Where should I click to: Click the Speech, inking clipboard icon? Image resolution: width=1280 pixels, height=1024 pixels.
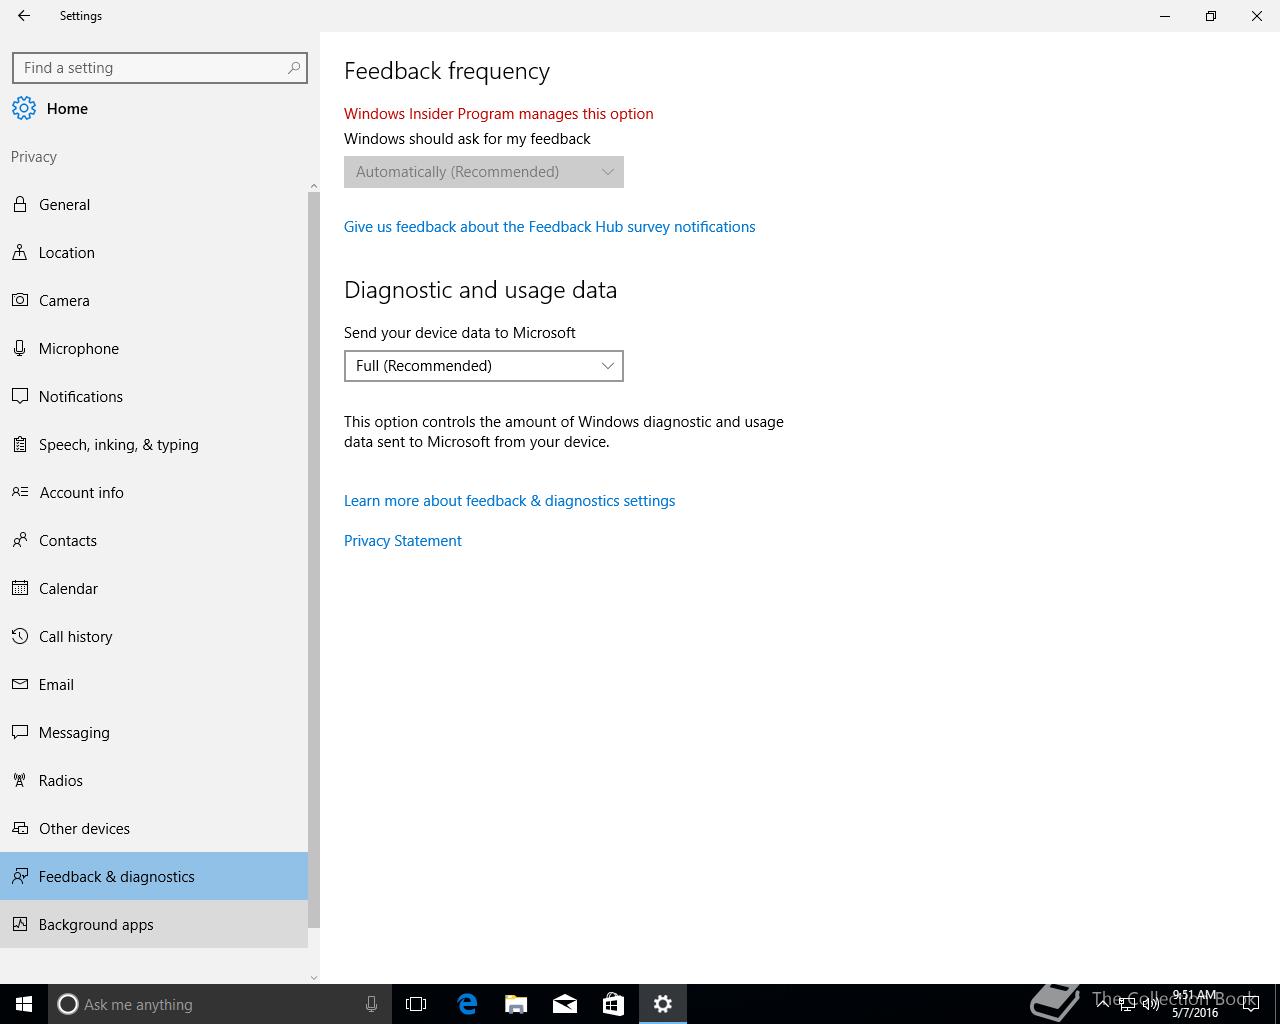pos(20,444)
